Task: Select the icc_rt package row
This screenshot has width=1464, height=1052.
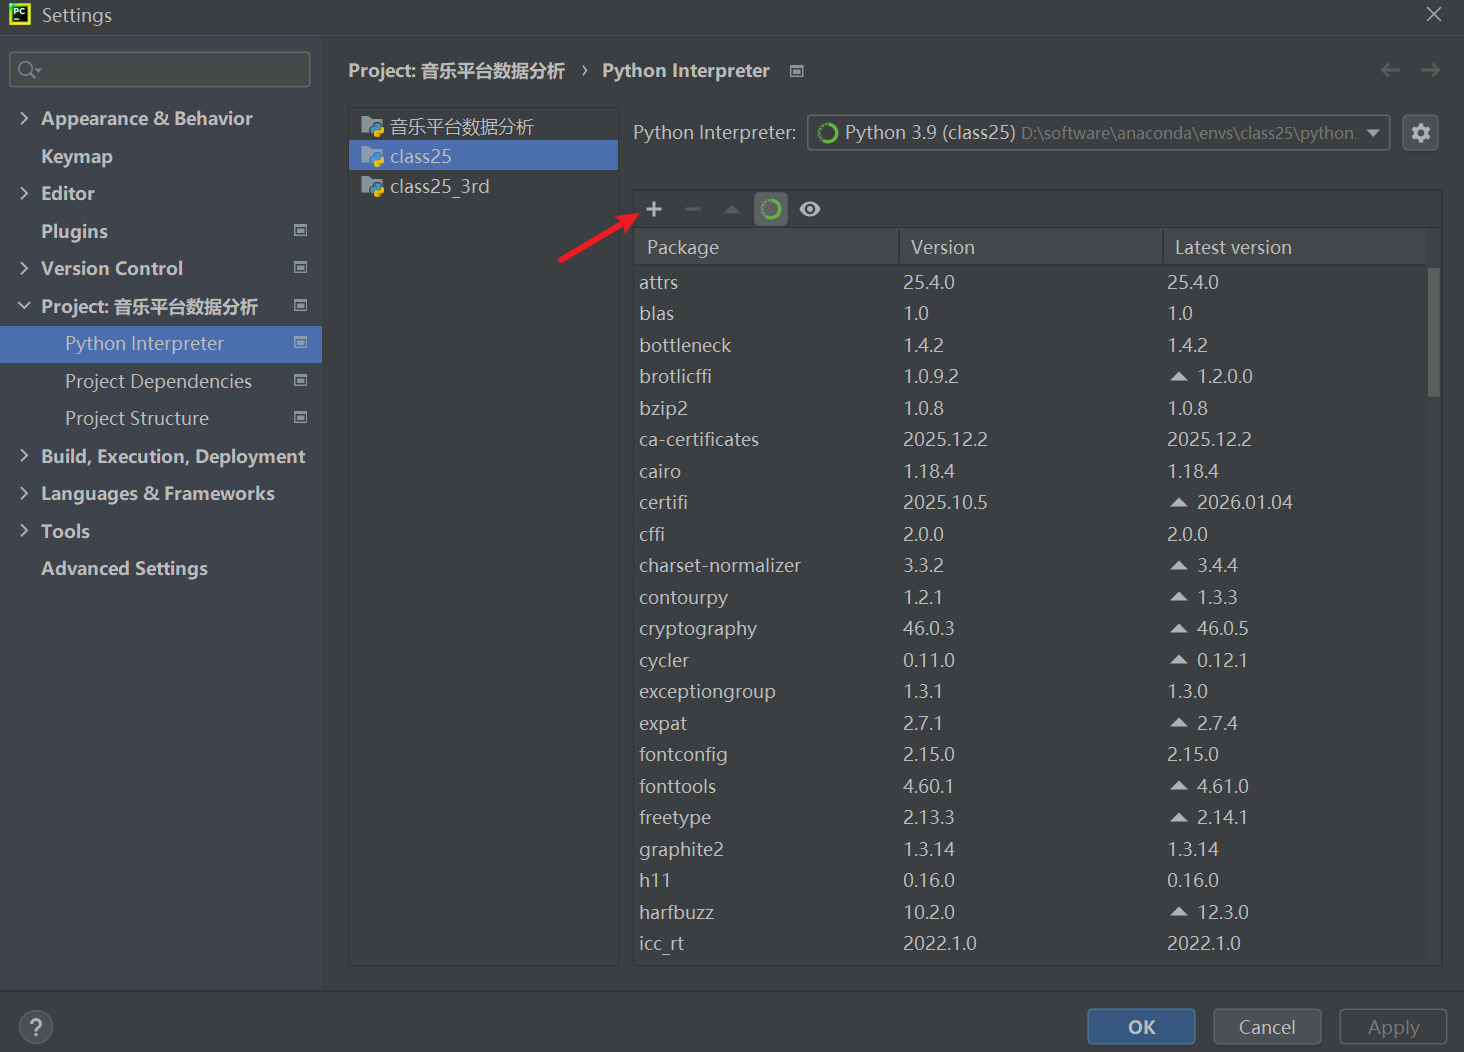Action: pos(1030,943)
